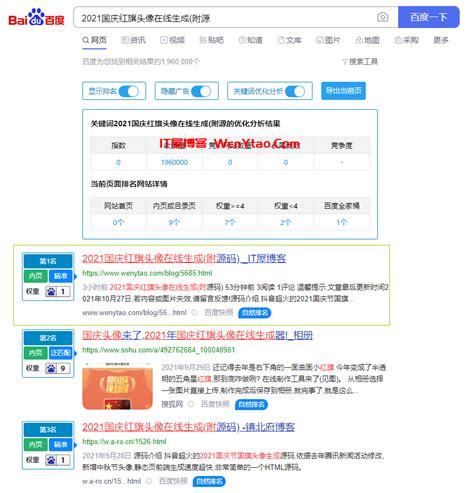Select the 网页 tab

point(94,40)
